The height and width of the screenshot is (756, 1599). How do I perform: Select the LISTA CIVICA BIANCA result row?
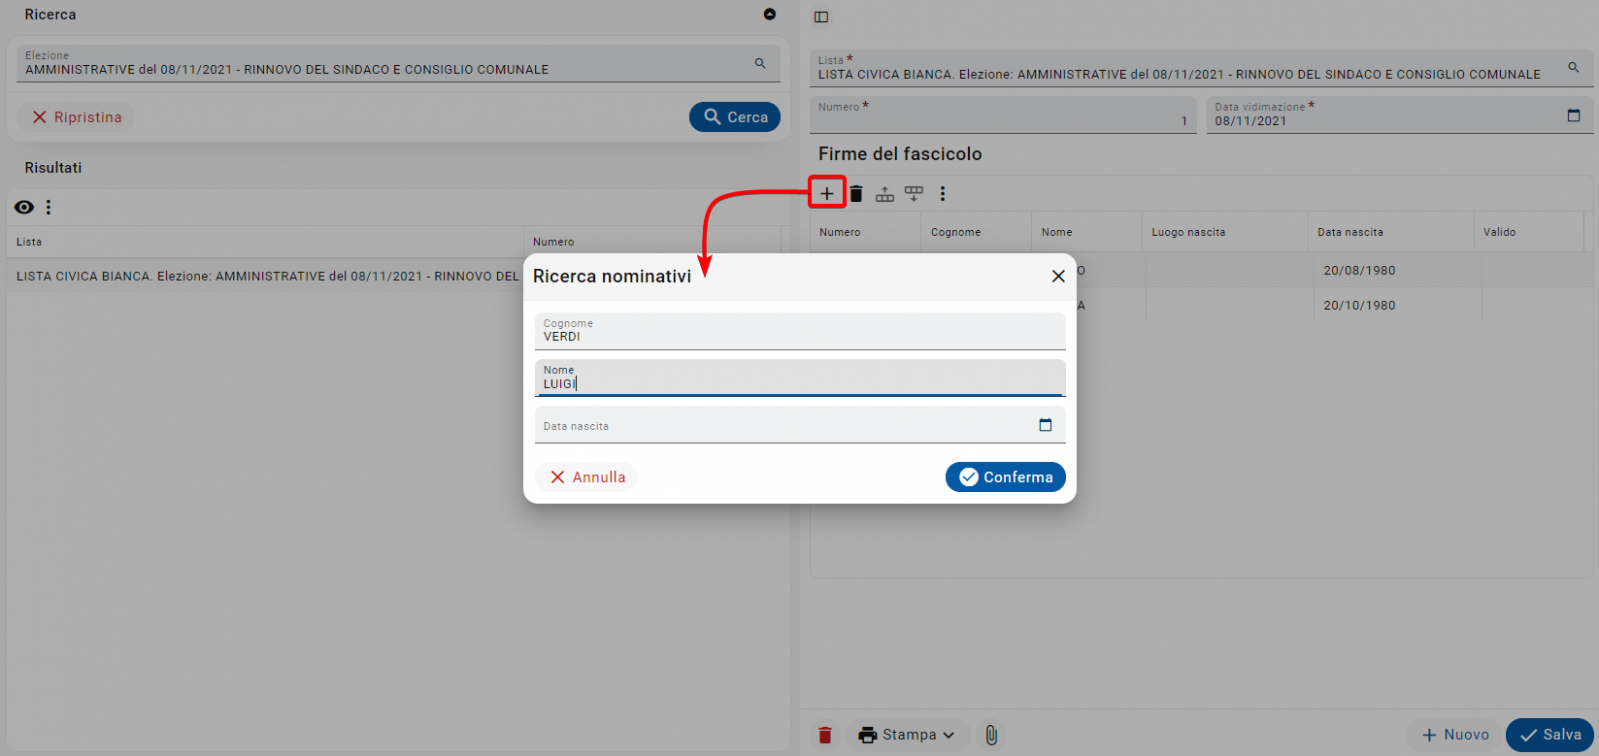point(265,276)
